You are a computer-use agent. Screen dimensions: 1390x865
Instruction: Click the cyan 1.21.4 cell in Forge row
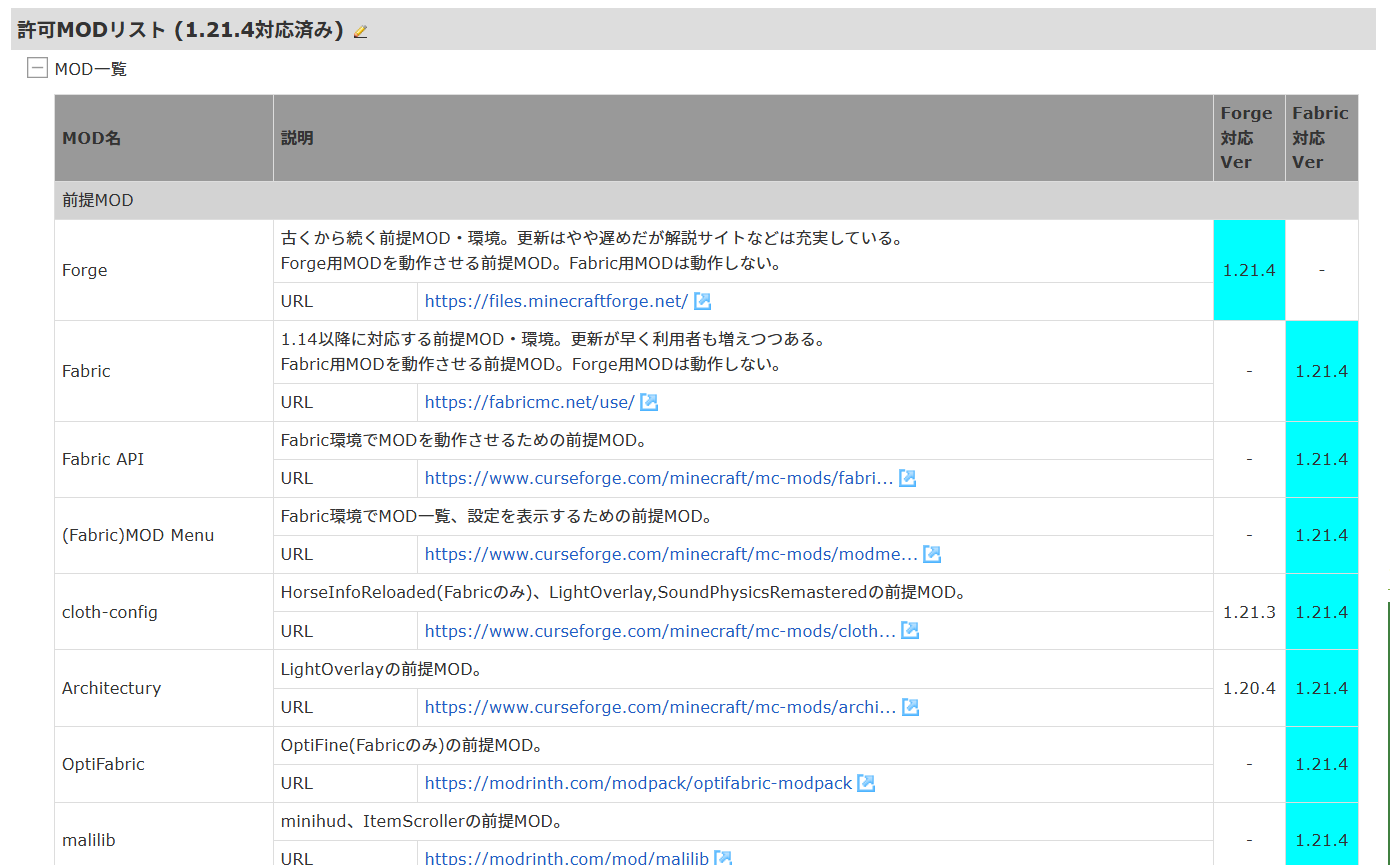tap(1249, 270)
